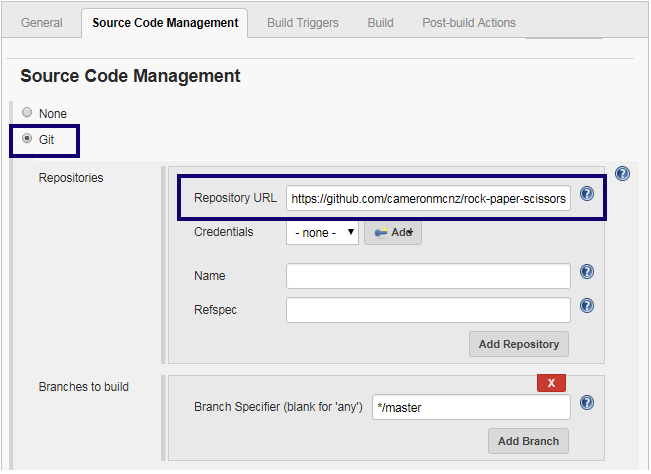Click the Add Repository button
The height and width of the screenshot is (474, 651).
pyautogui.click(x=519, y=344)
